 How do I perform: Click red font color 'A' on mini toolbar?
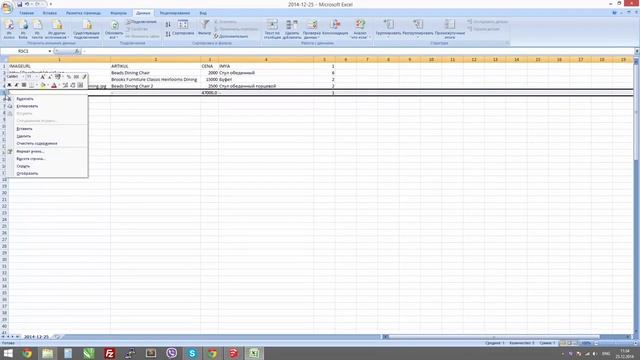[x=53, y=85]
